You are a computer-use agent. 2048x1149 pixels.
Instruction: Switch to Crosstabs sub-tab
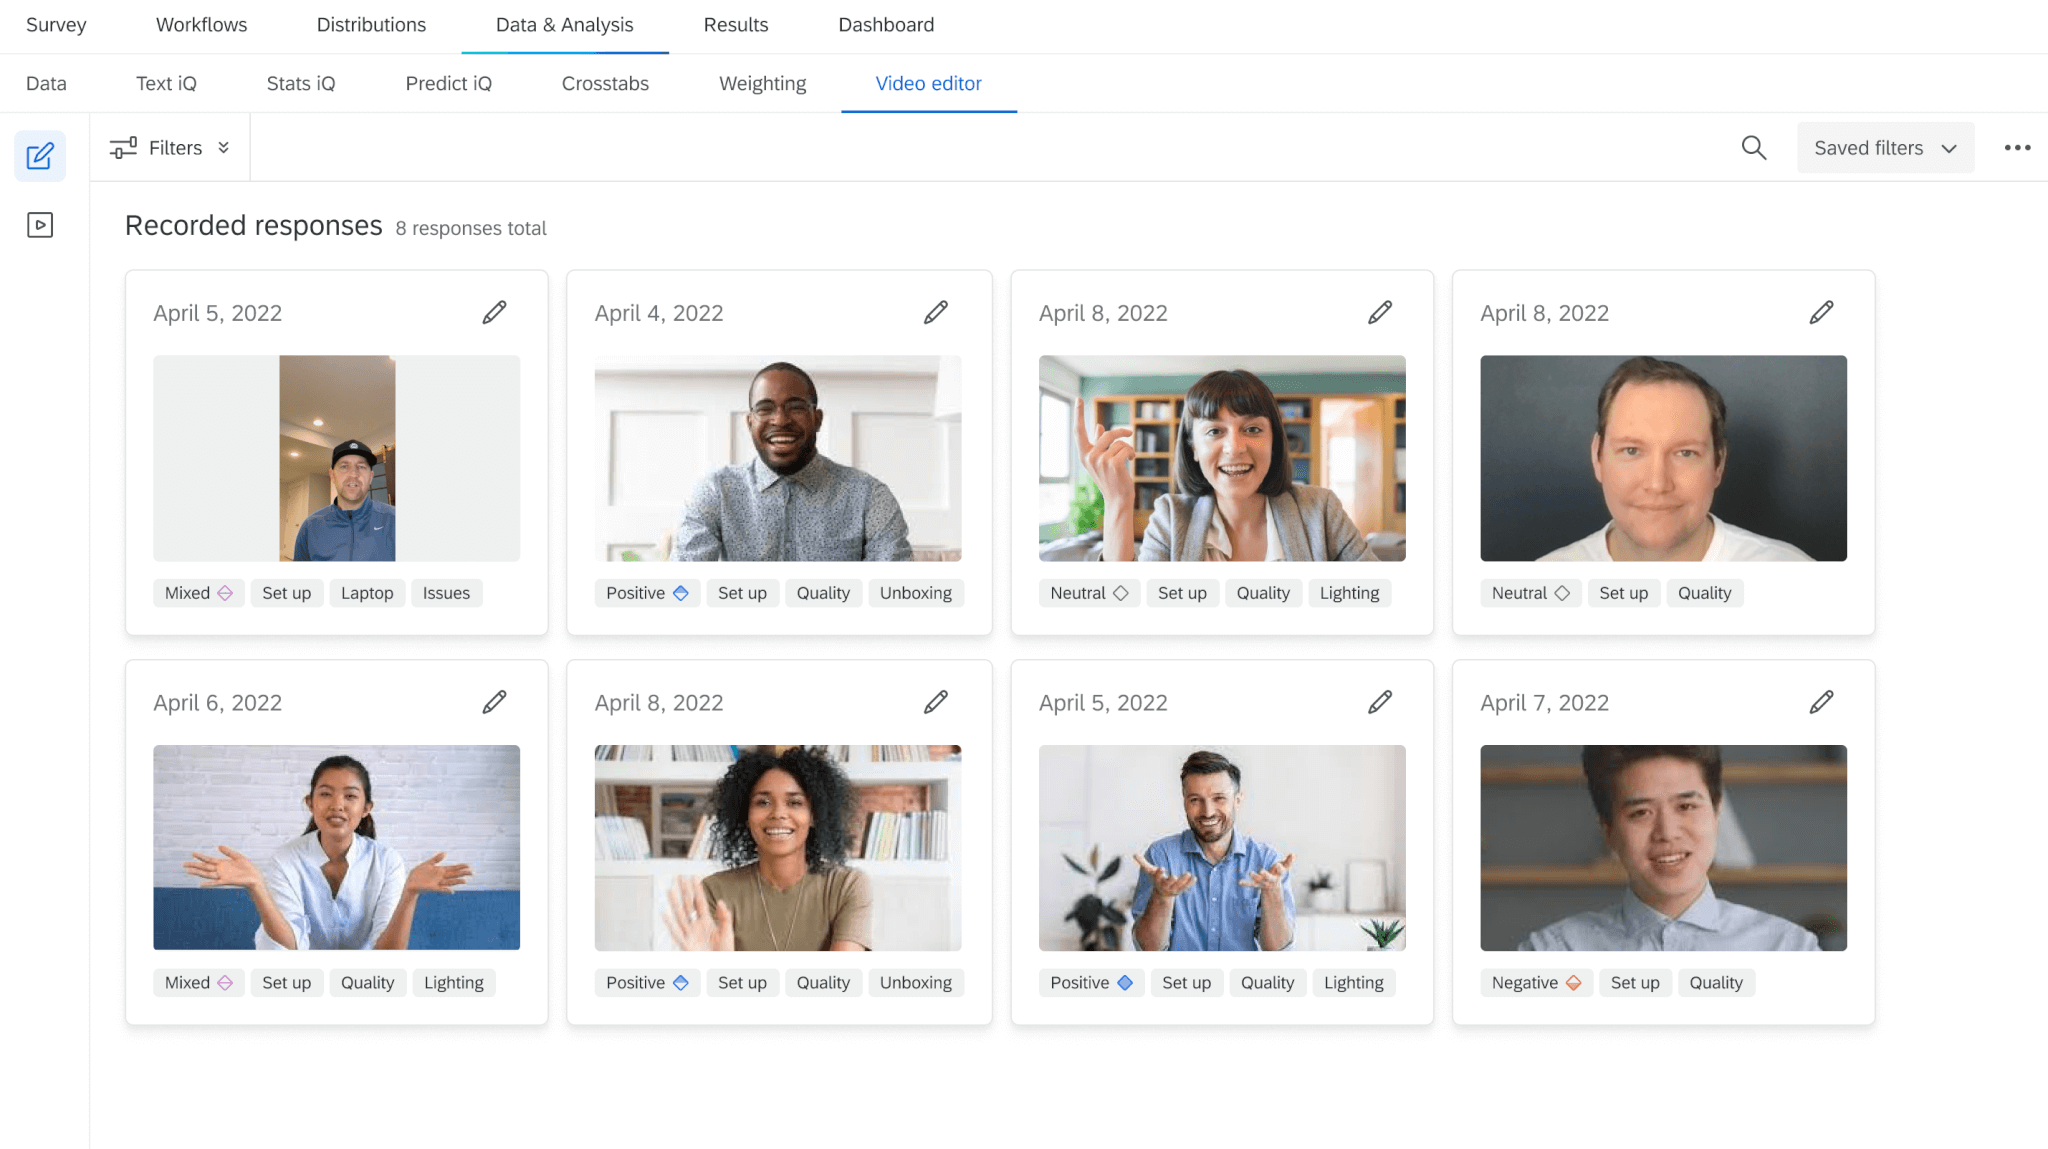[x=605, y=84]
